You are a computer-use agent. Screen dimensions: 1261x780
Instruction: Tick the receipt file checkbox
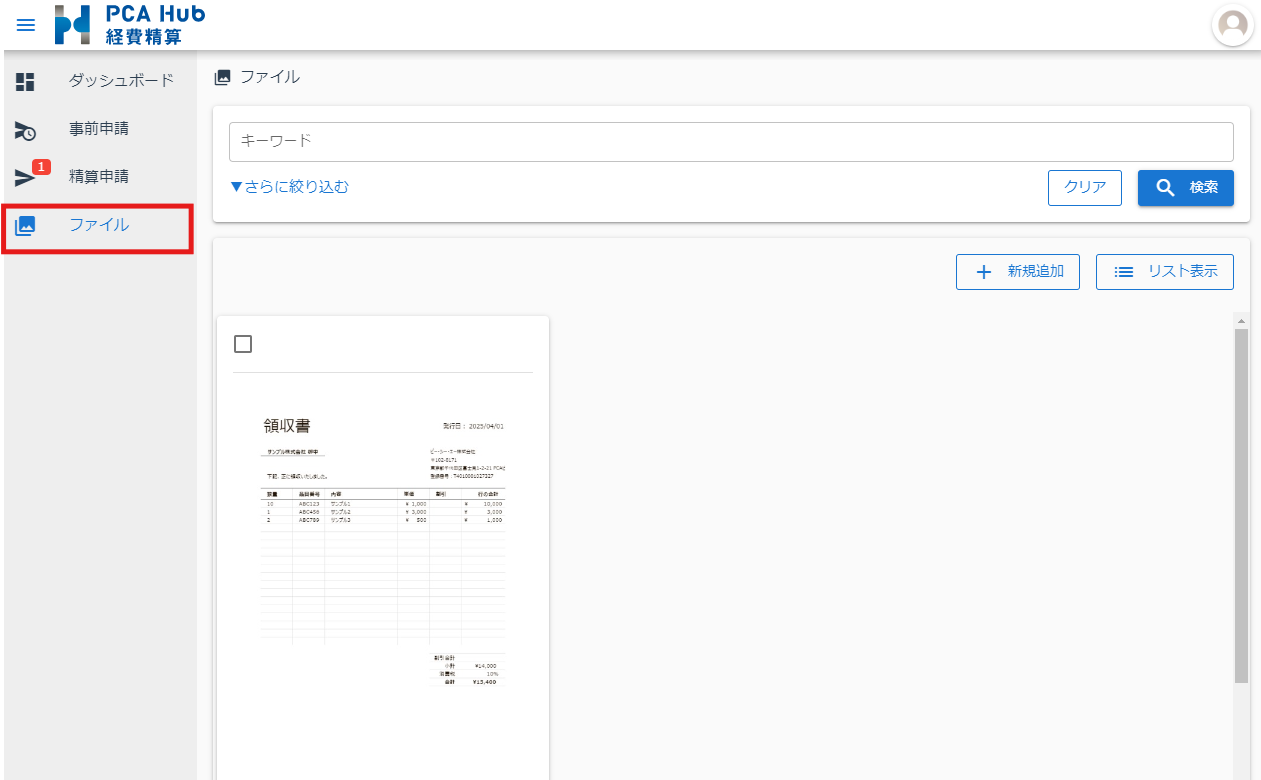pyautogui.click(x=243, y=344)
